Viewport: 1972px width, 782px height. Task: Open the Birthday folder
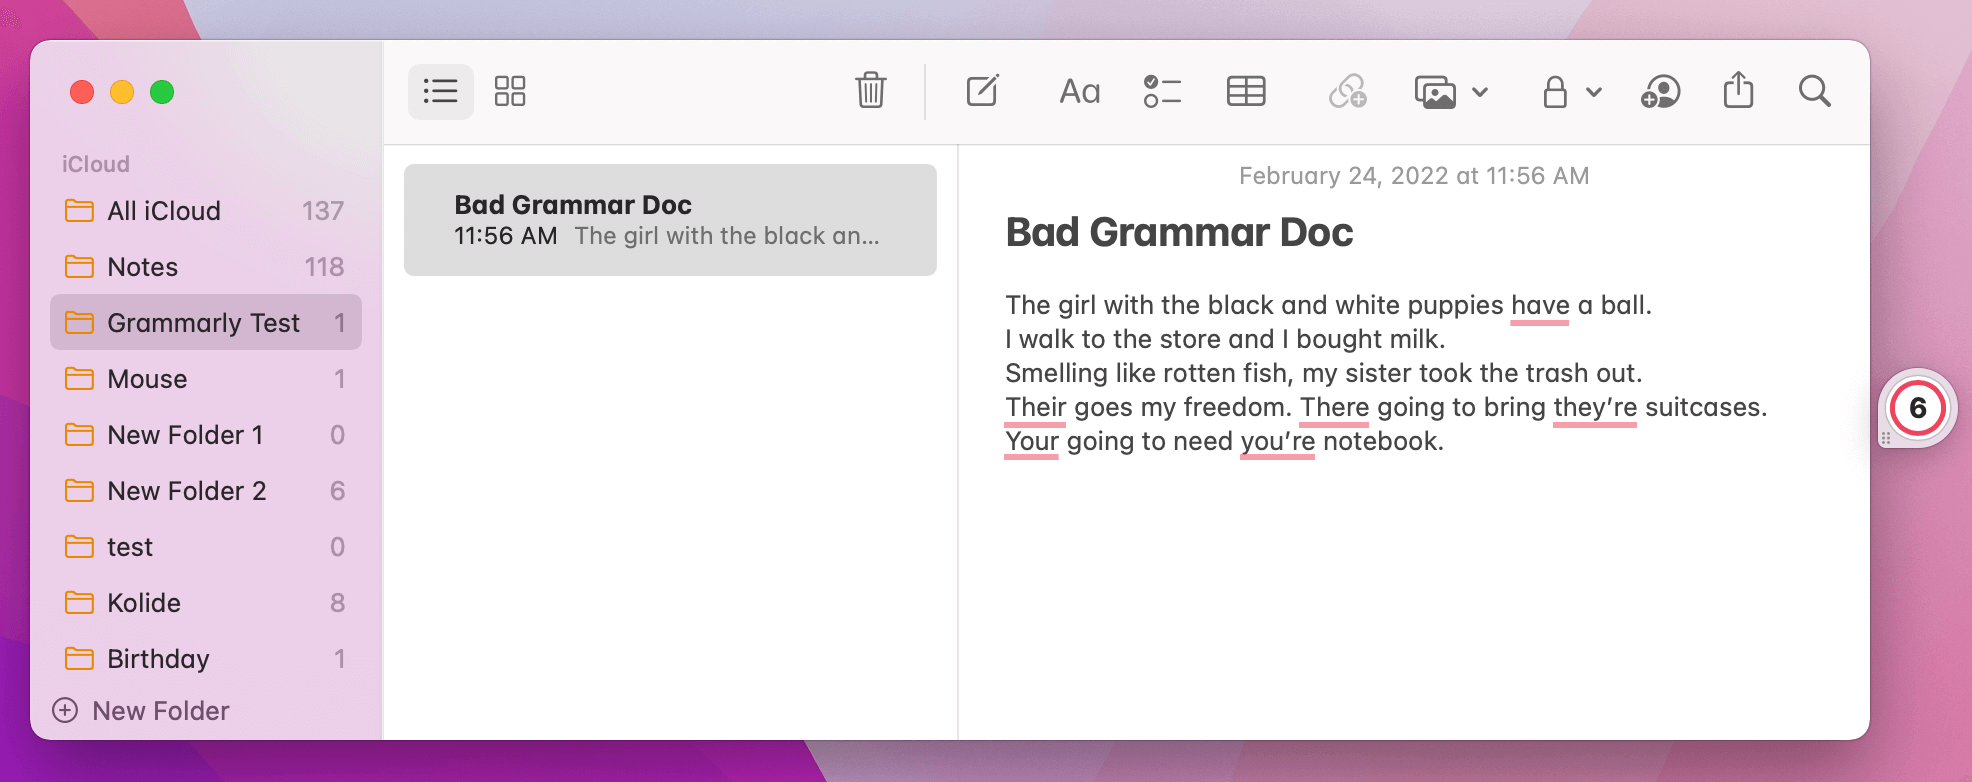click(x=206, y=659)
